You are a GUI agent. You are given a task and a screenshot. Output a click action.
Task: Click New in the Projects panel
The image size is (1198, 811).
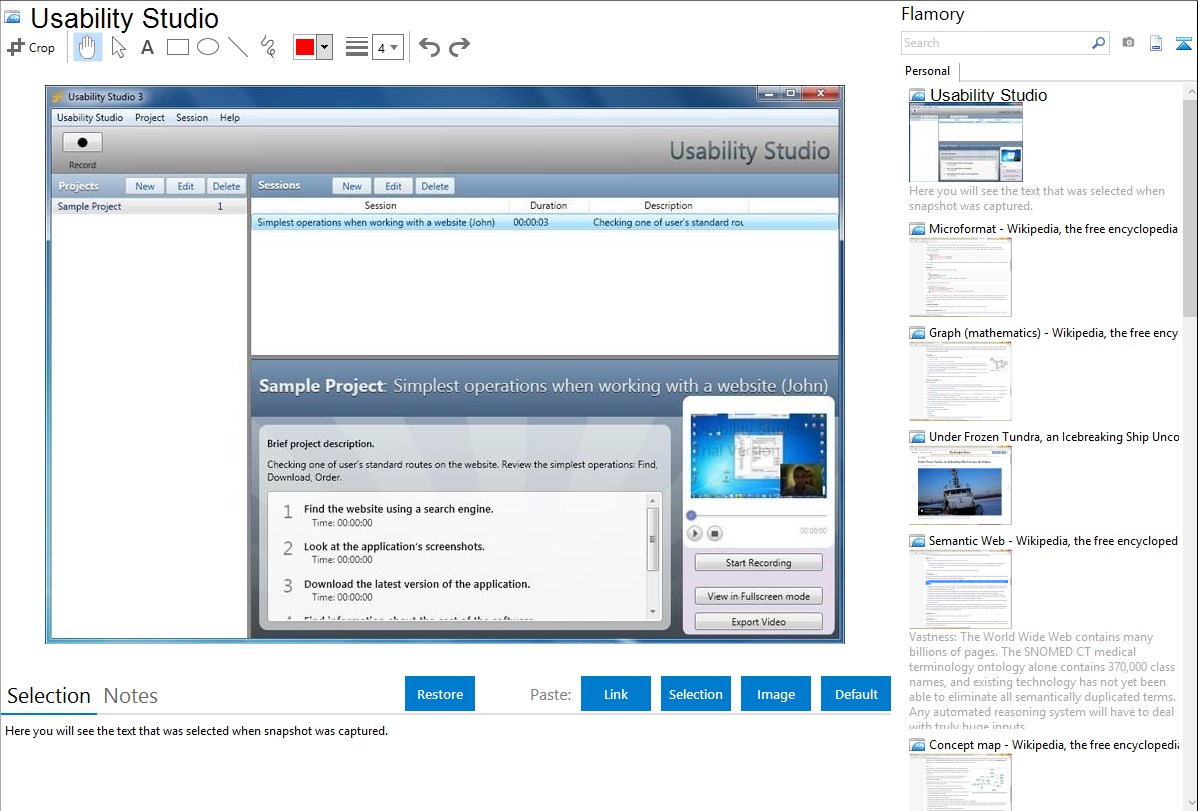(x=145, y=186)
